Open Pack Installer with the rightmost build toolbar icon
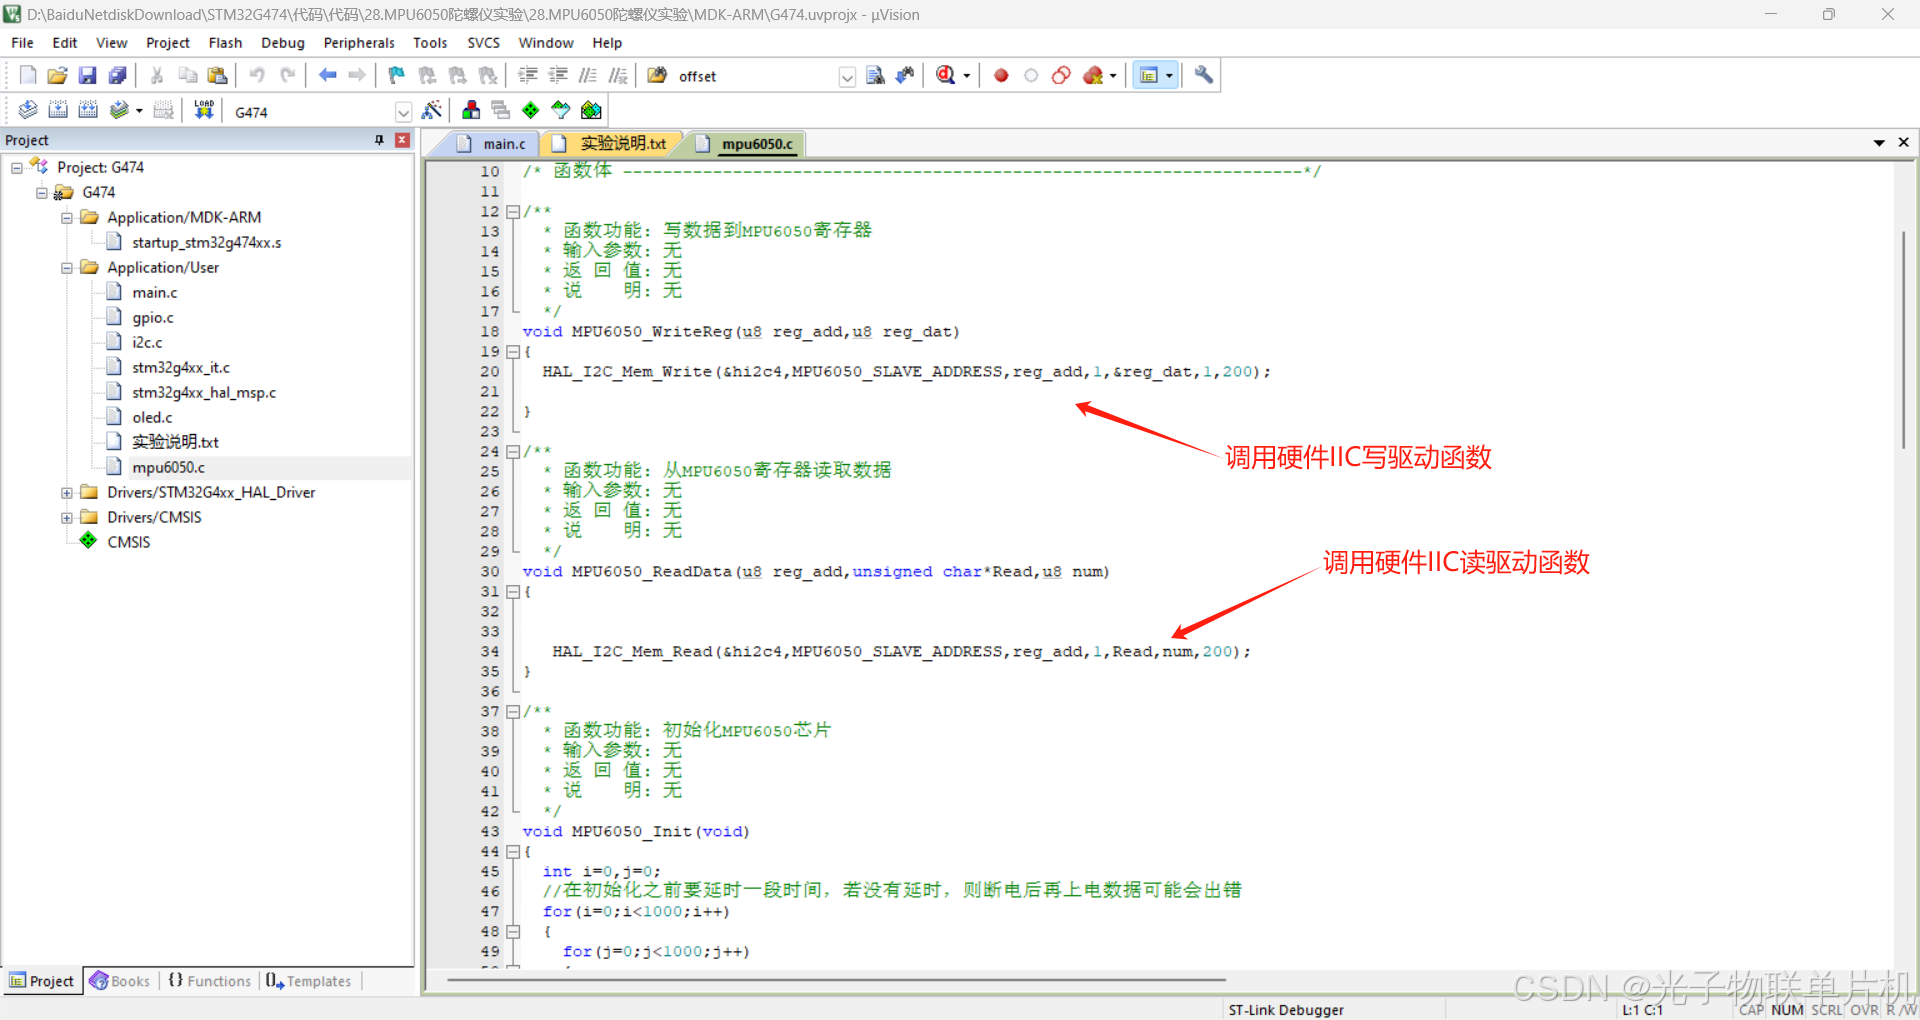The height and width of the screenshot is (1020, 1920). point(591,110)
